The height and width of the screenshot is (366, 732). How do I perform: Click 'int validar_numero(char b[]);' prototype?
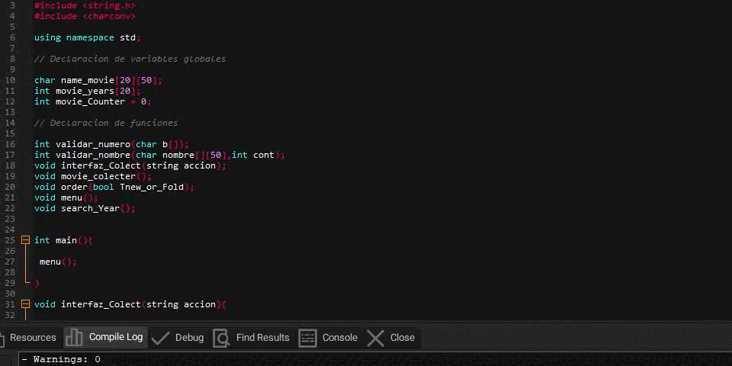tap(112, 144)
